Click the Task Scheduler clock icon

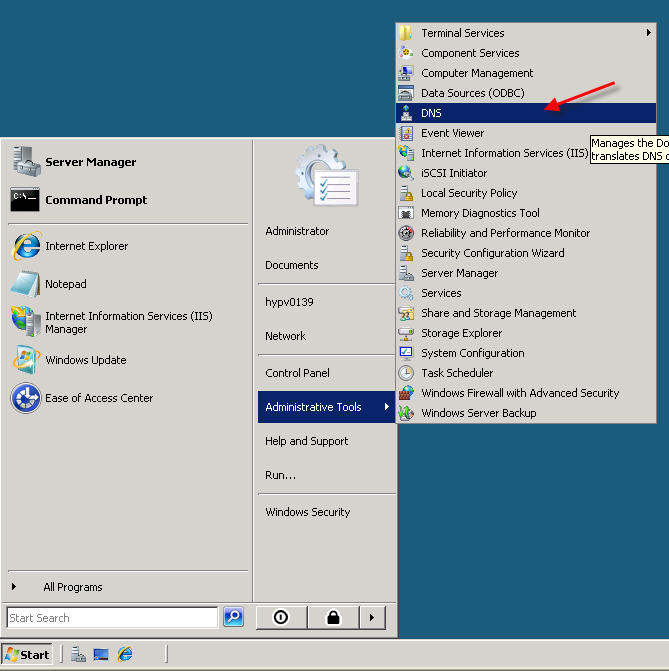pyautogui.click(x=406, y=373)
